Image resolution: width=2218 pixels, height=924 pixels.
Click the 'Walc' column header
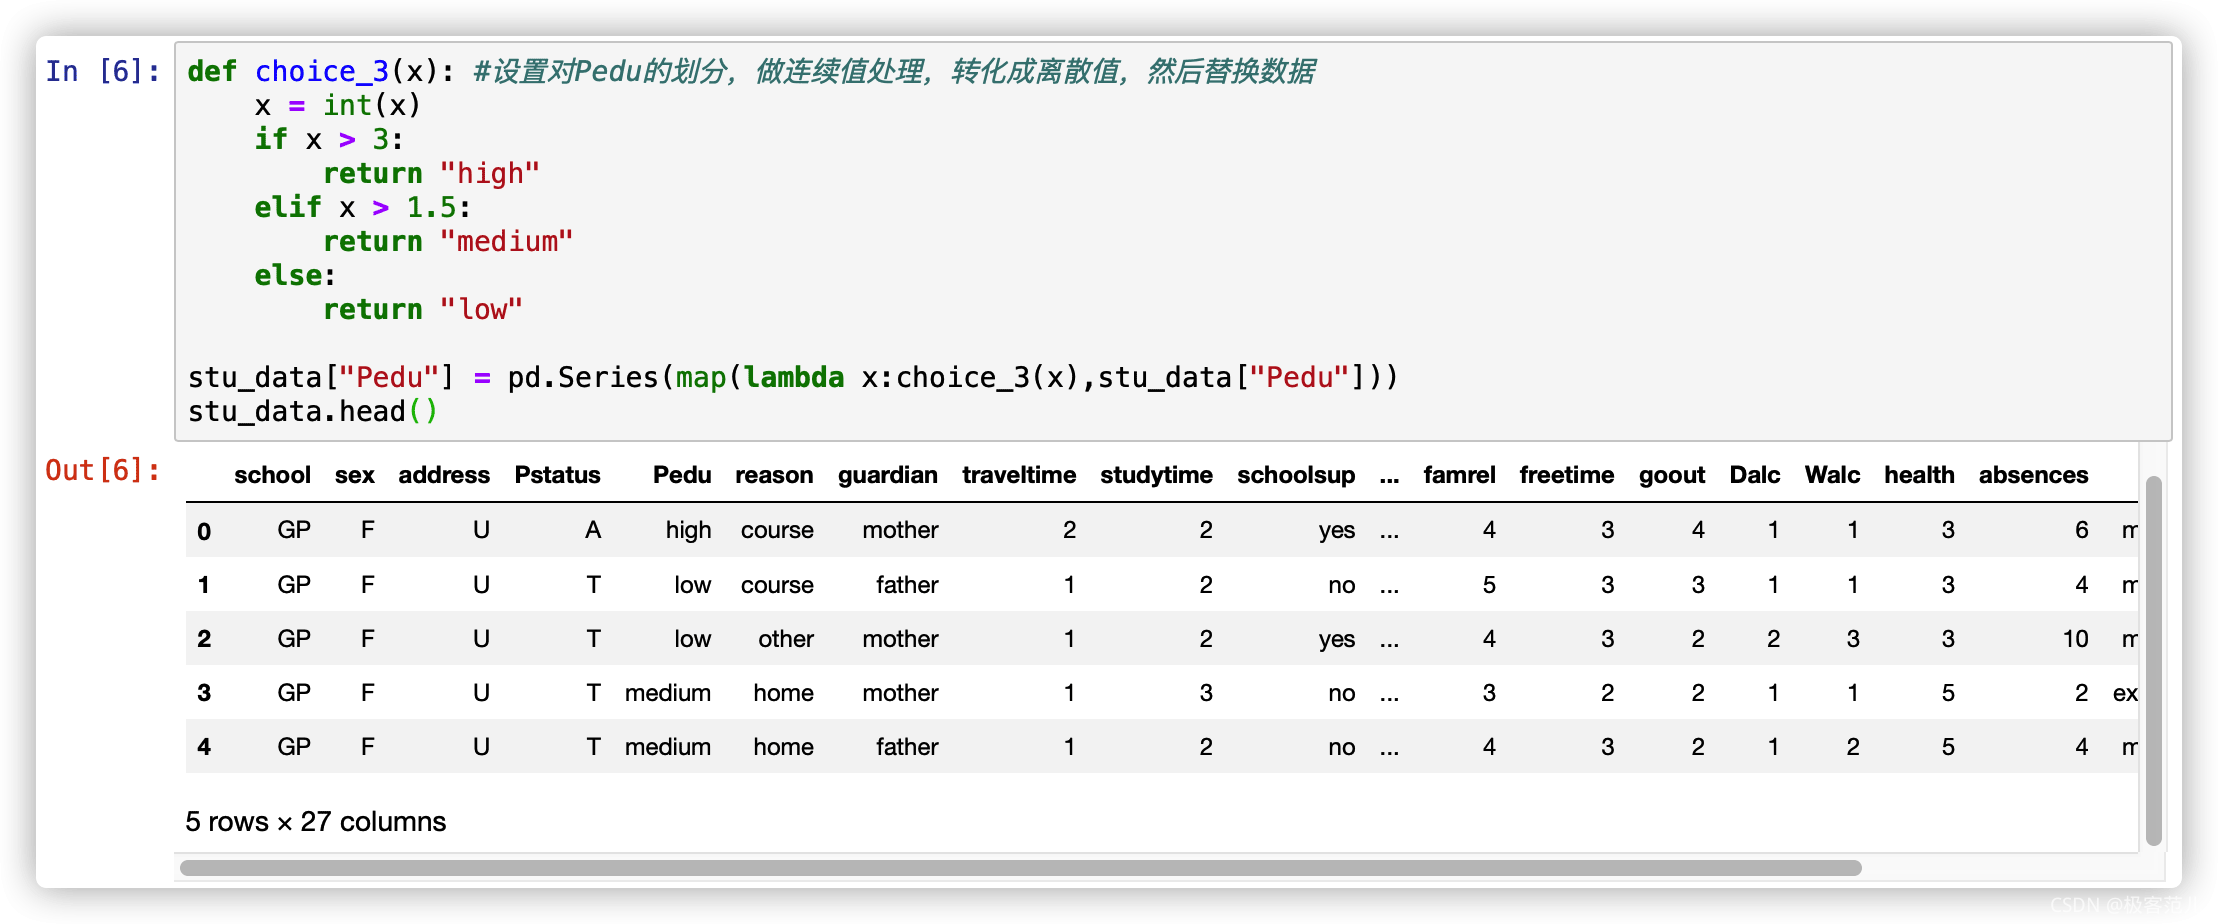(1832, 475)
